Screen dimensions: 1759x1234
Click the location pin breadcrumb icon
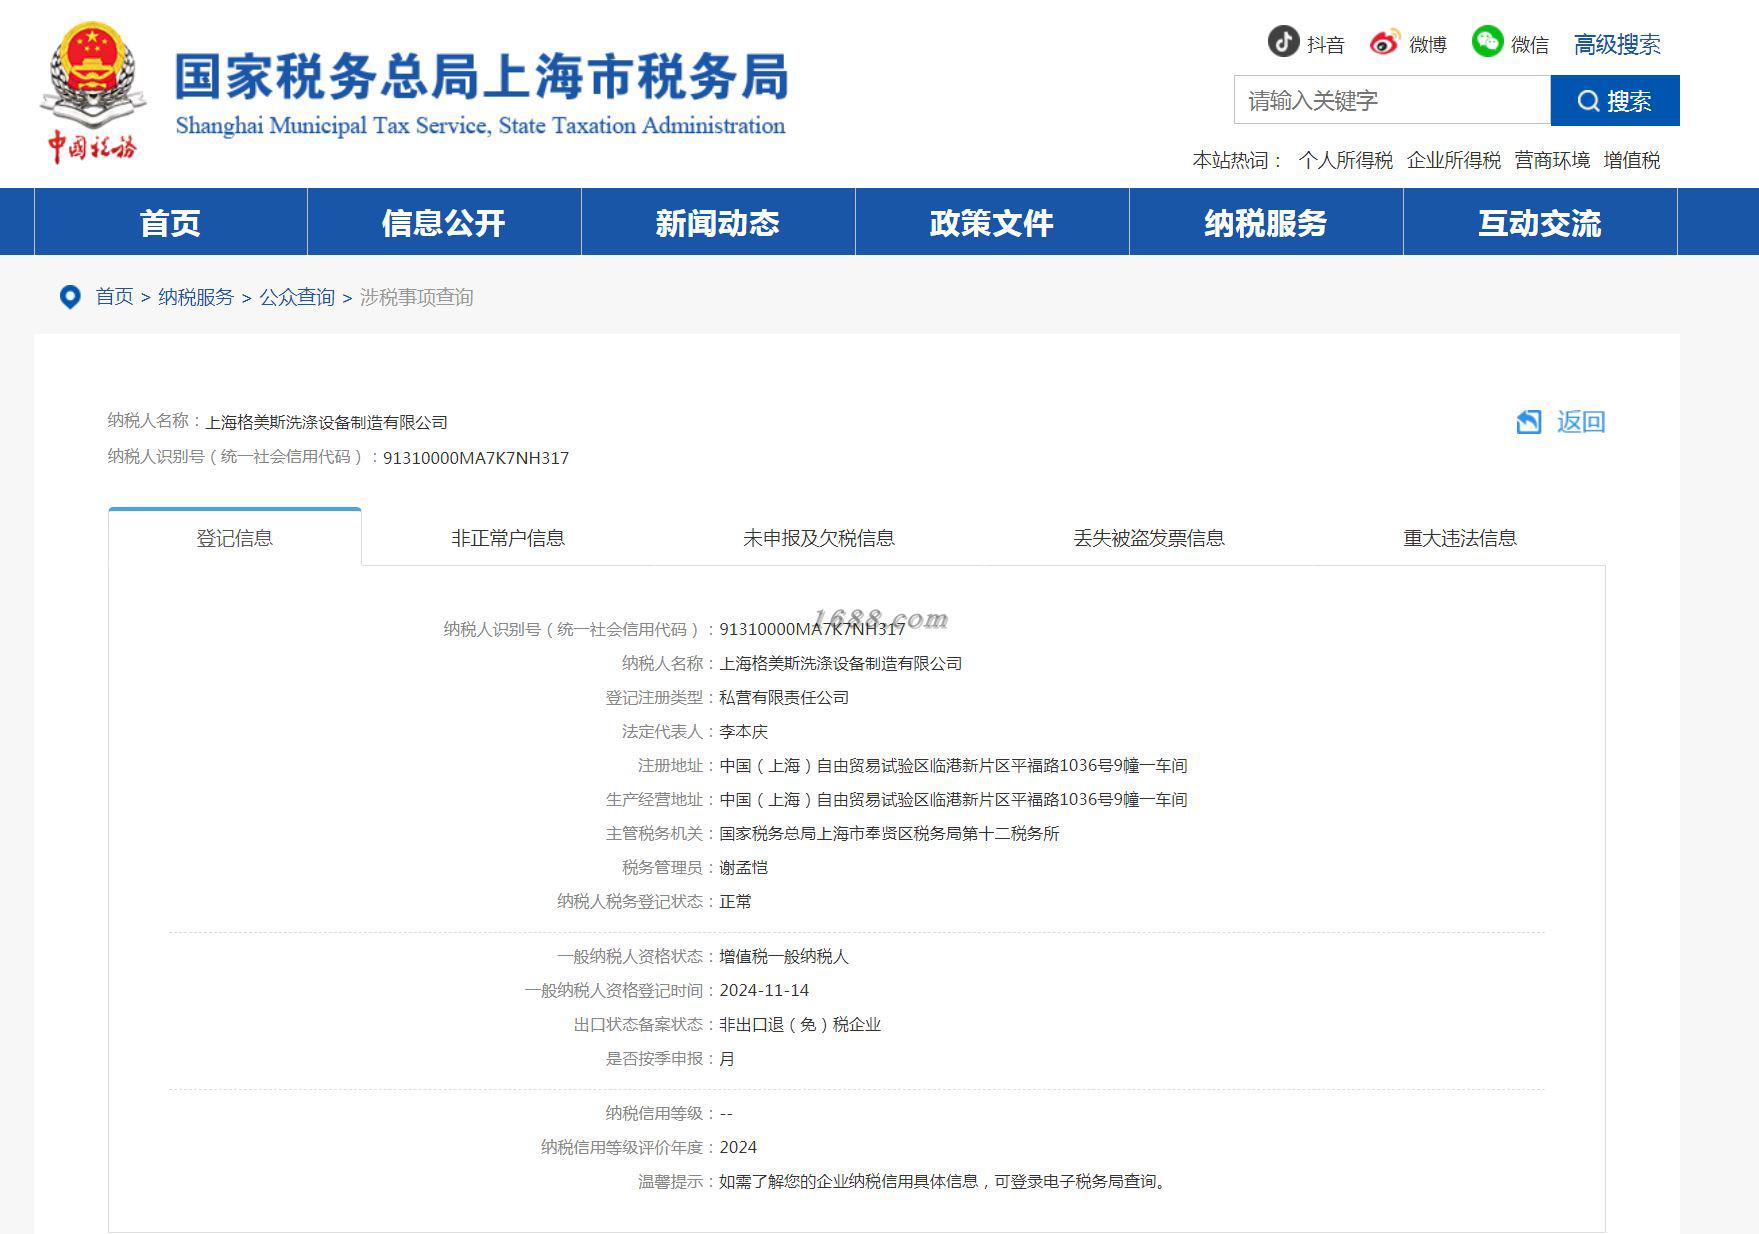point(70,297)
